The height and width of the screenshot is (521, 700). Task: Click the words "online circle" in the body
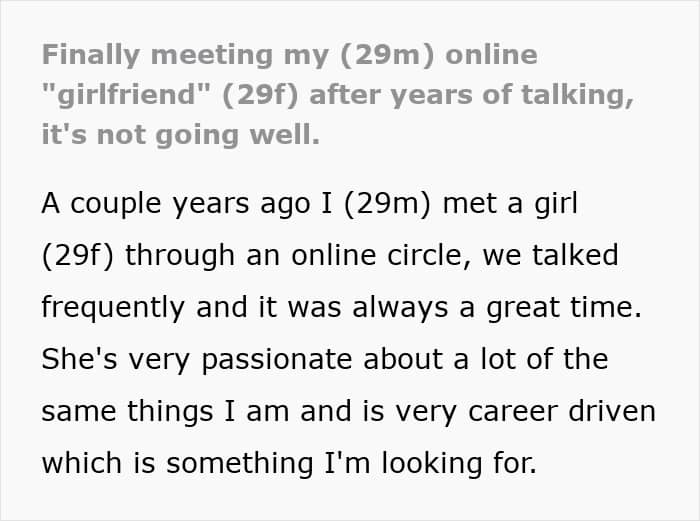pyautogui.click(x=379, y=255)
